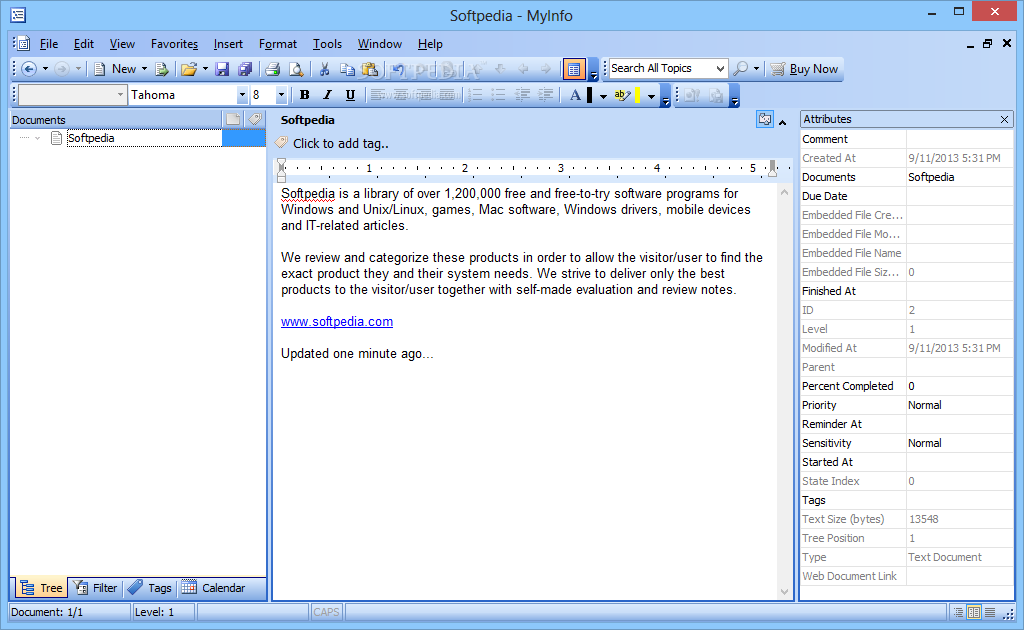Click the document menu icon left of File
The image size is (1024, 630).
(23, 44)
